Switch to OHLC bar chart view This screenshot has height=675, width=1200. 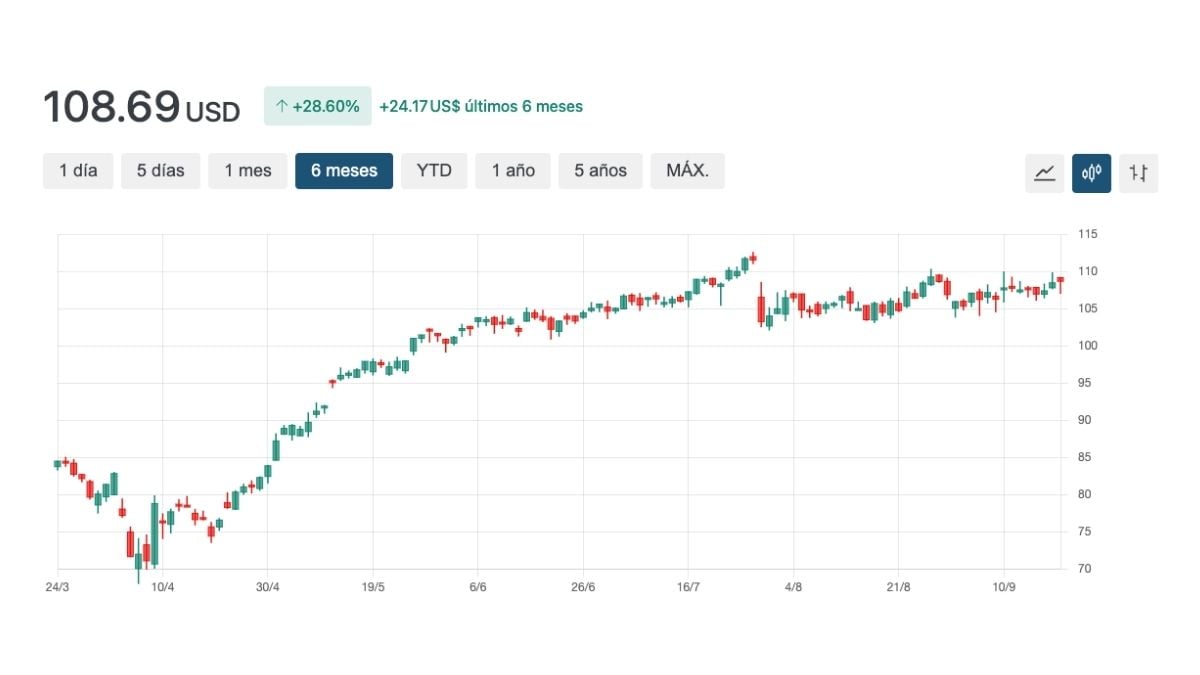coord(1138,172)
